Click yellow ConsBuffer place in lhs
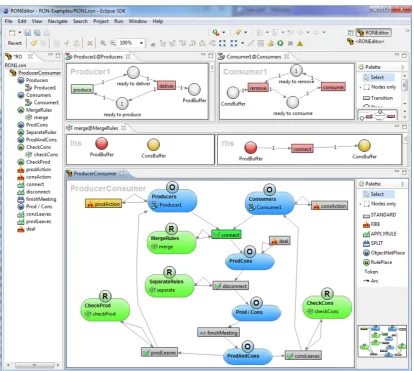 pyautogui.click(x=153, y=145)
